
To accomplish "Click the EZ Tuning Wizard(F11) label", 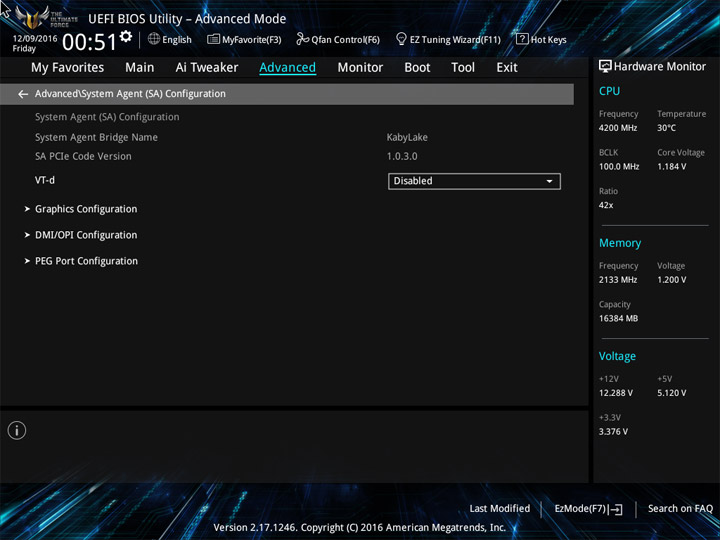I will coord(455,40).
